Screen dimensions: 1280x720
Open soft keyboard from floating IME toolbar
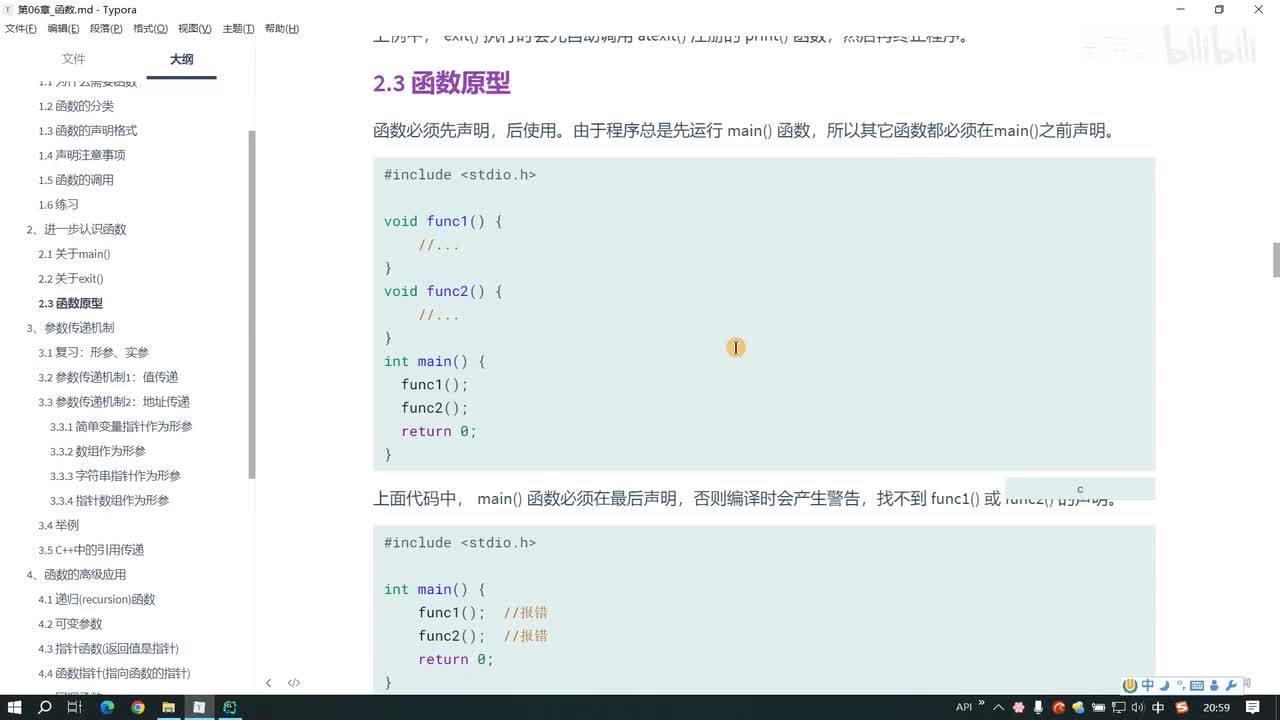[x=1197, y=685]
